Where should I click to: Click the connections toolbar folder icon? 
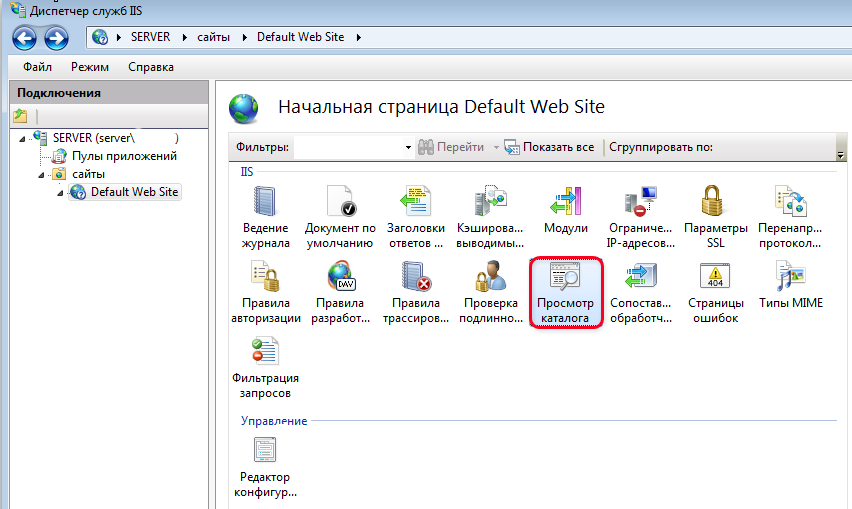click(20, 115)
